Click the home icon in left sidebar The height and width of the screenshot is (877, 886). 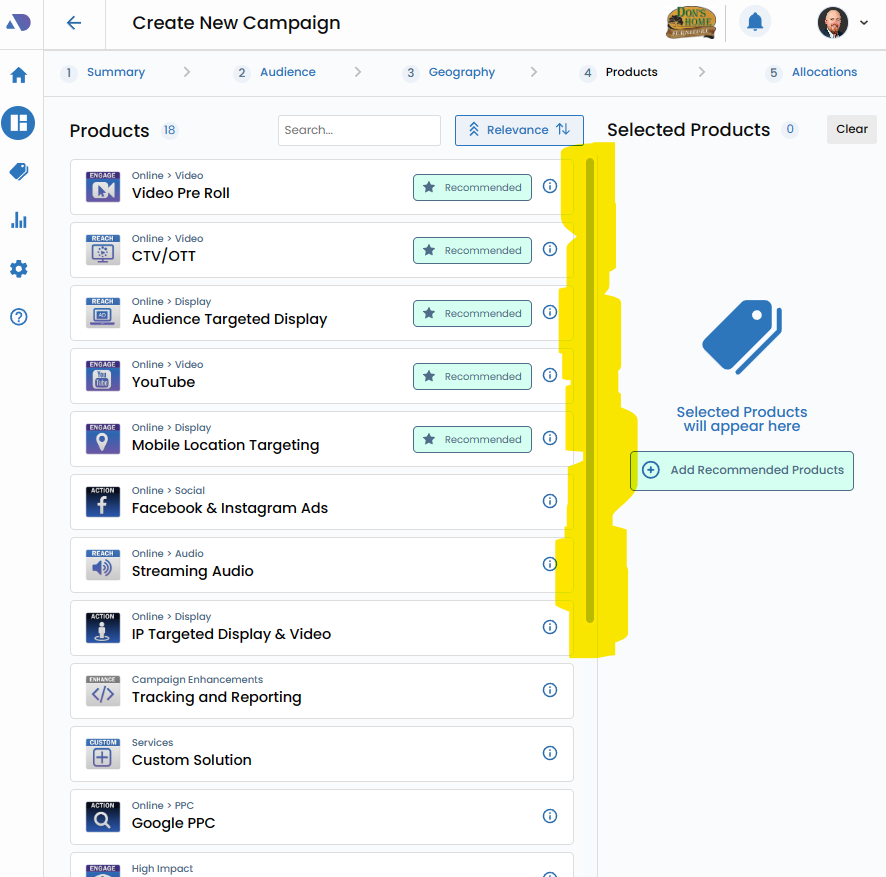tap(19, 75)
